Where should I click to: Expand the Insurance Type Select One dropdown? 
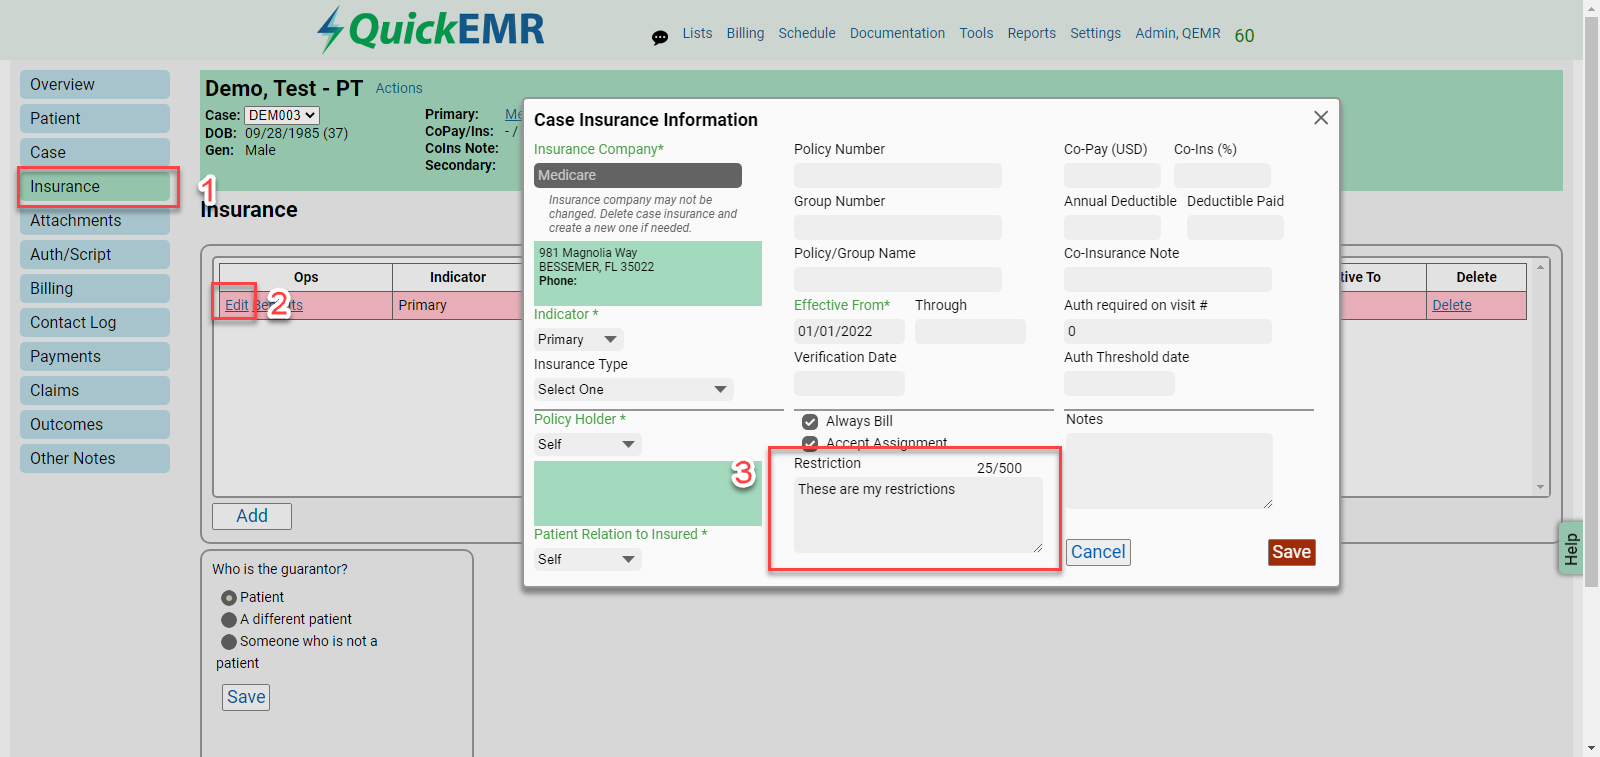(x=634, y=390)
